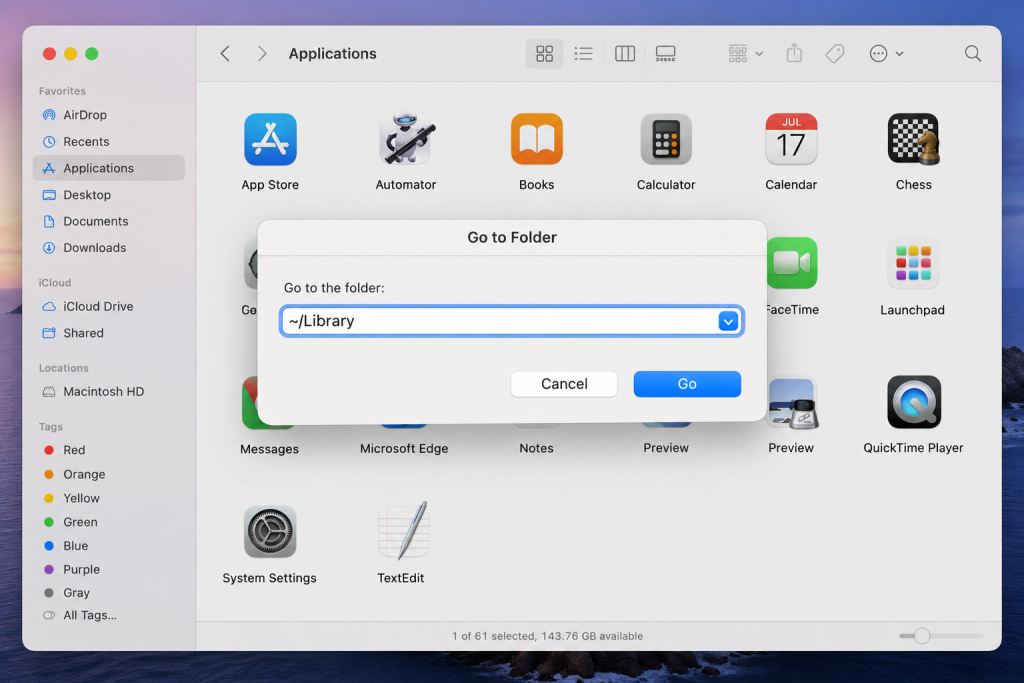
Task: Filter by the Yellow tag
Action: click(108, 498)
